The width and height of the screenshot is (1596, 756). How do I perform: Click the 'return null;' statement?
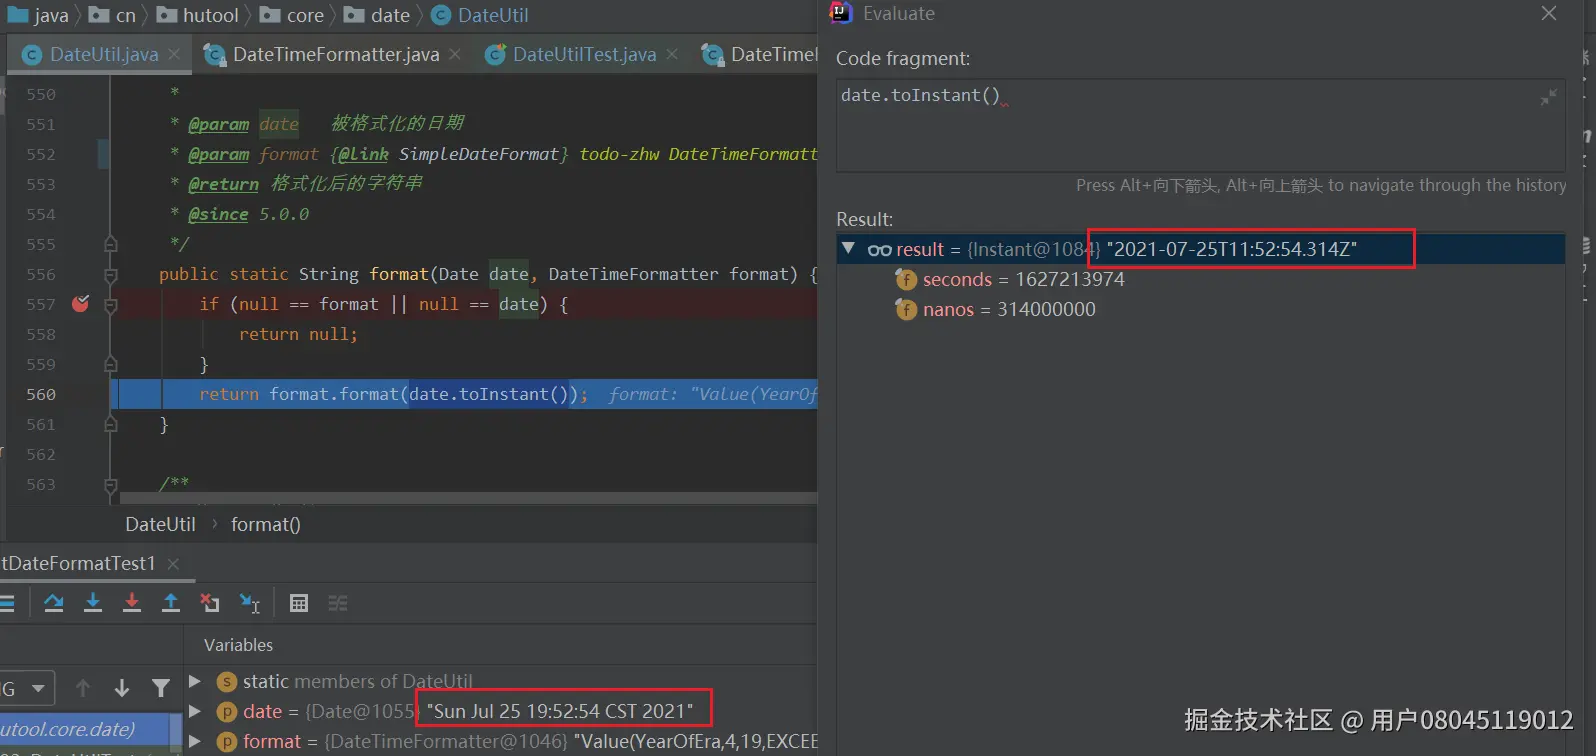298,334
